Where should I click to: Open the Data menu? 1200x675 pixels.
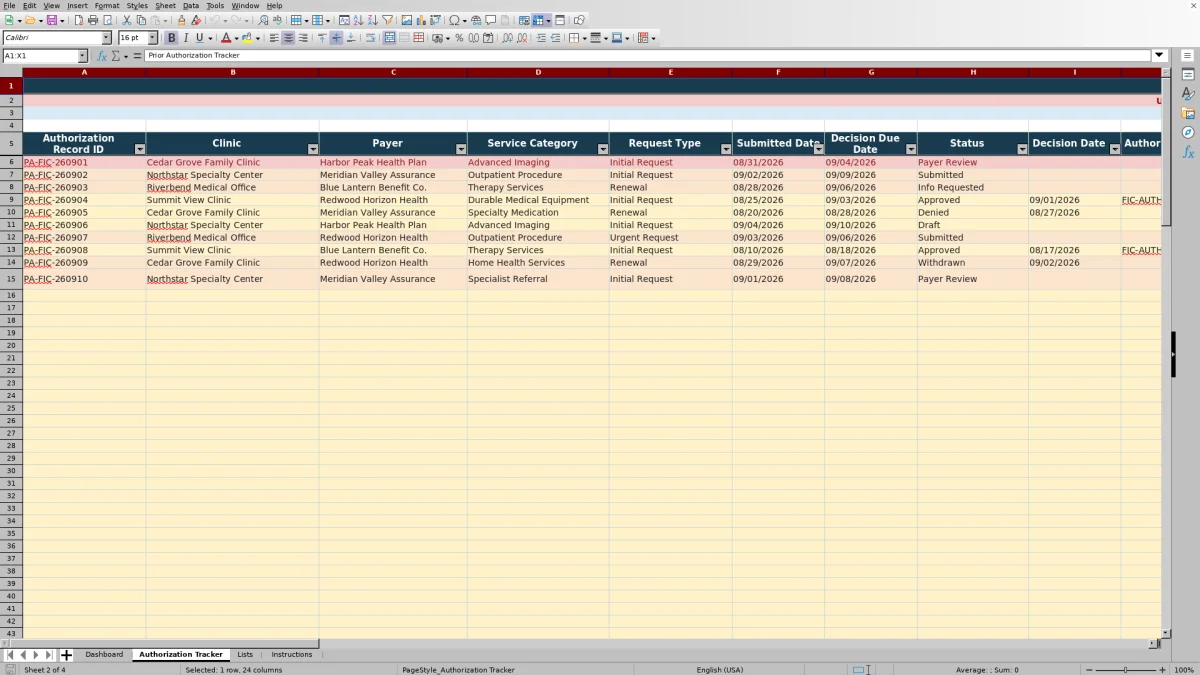click(x=191, y=6)
